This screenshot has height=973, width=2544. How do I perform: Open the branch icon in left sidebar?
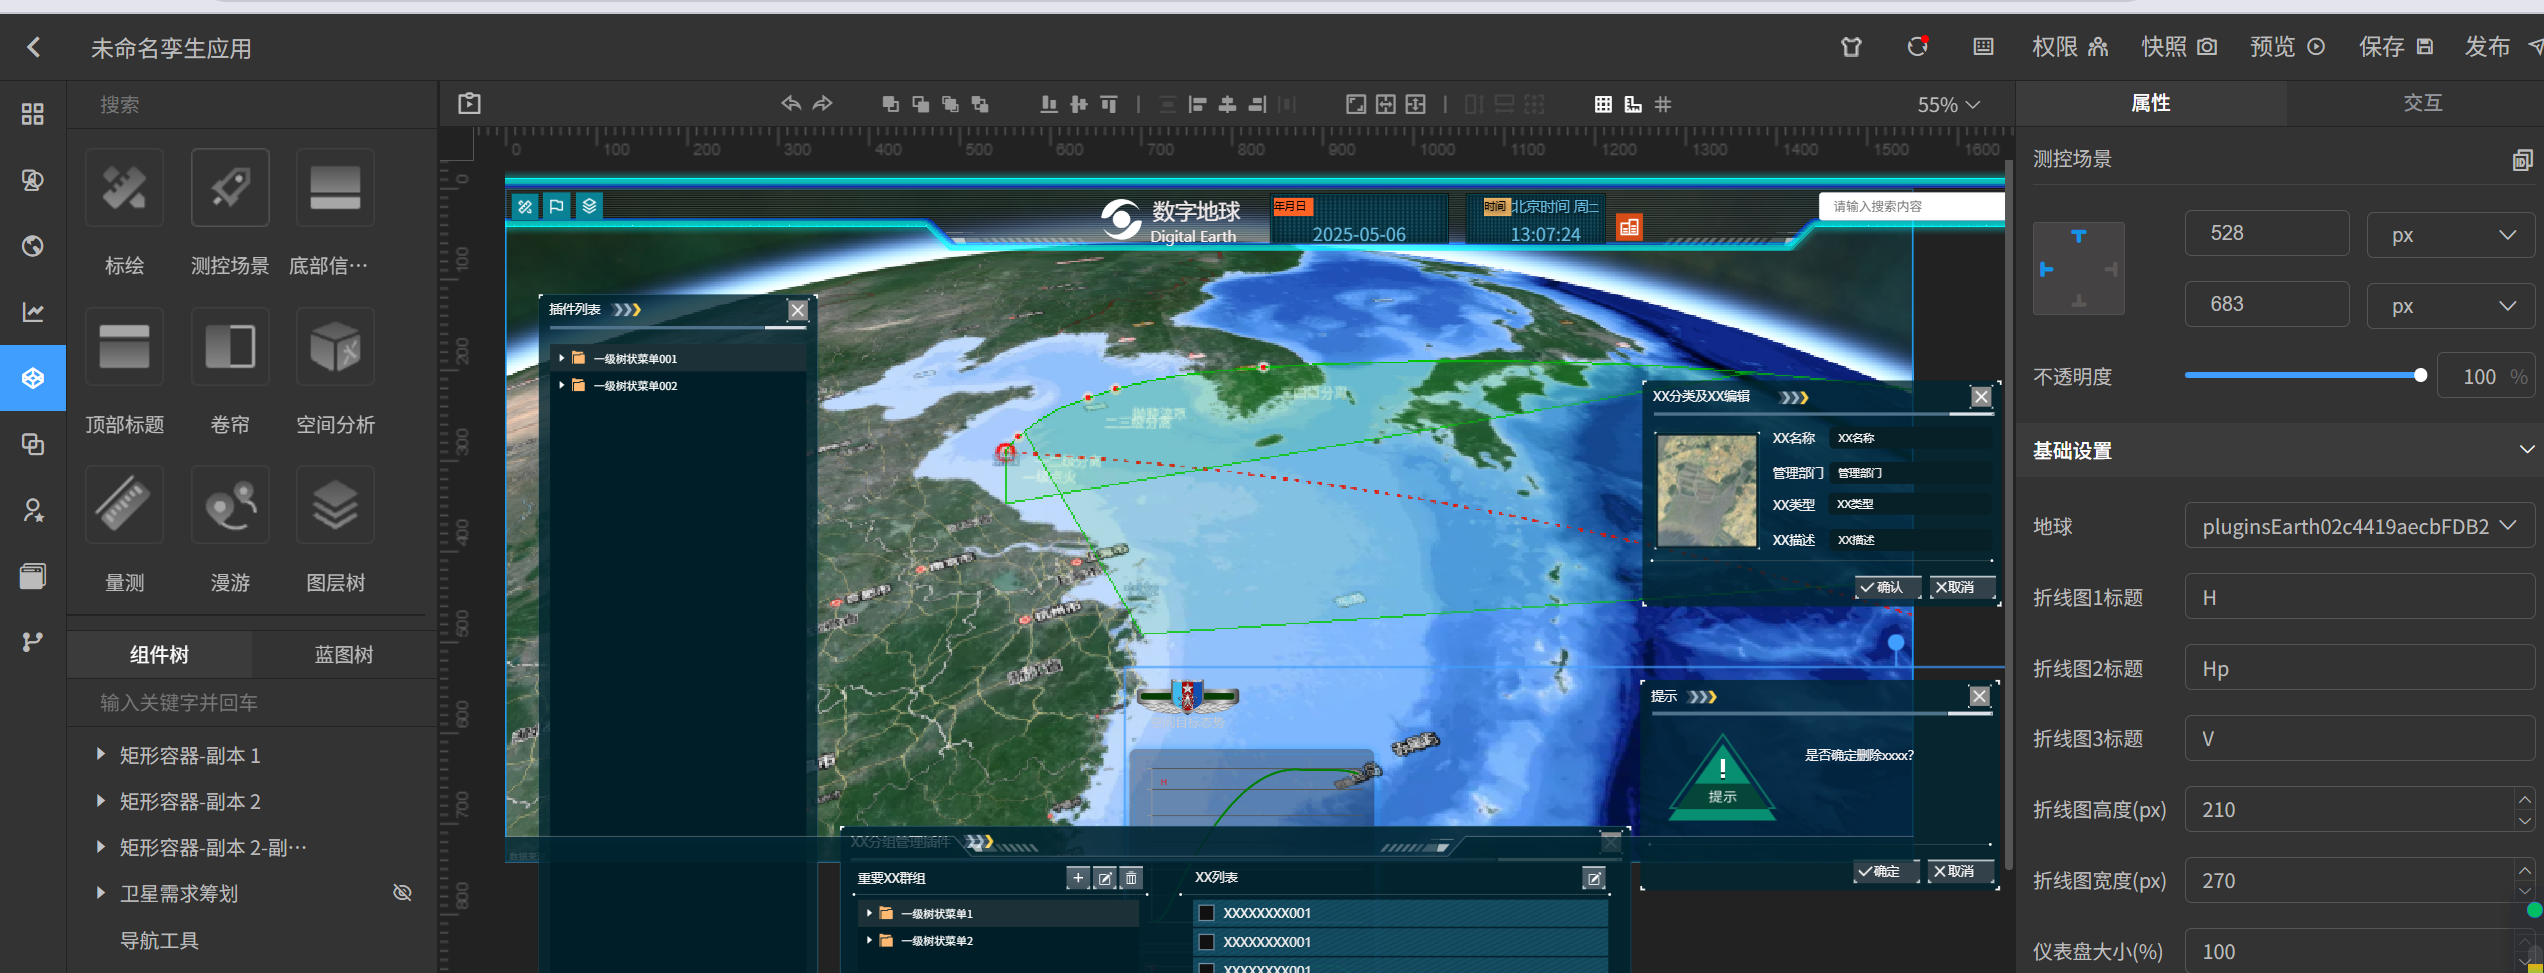[33, 642]
